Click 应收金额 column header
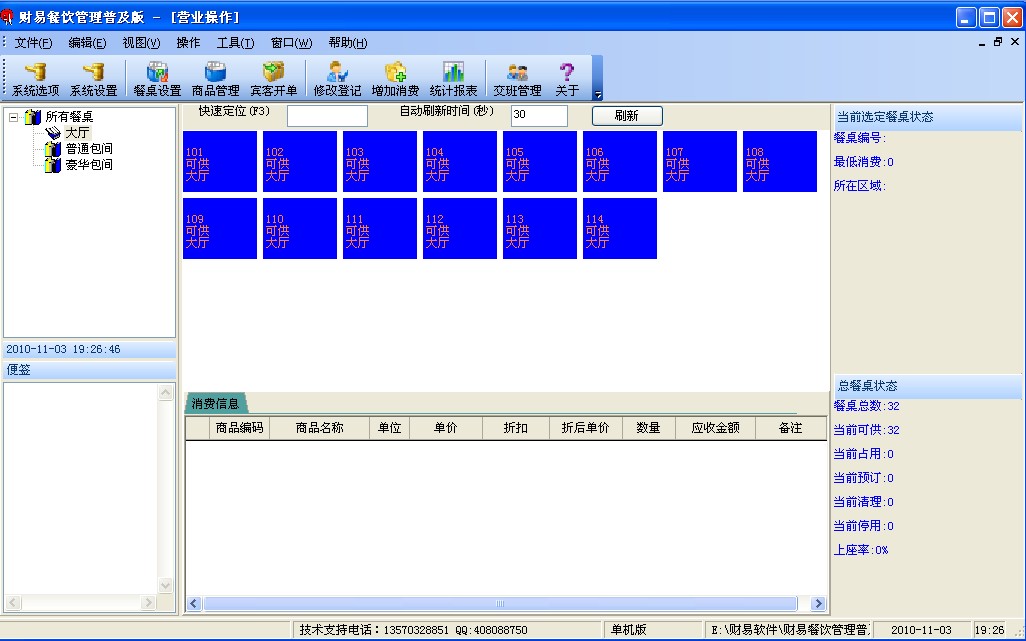The image size is (1026, 641). click(x=715, y=428)
